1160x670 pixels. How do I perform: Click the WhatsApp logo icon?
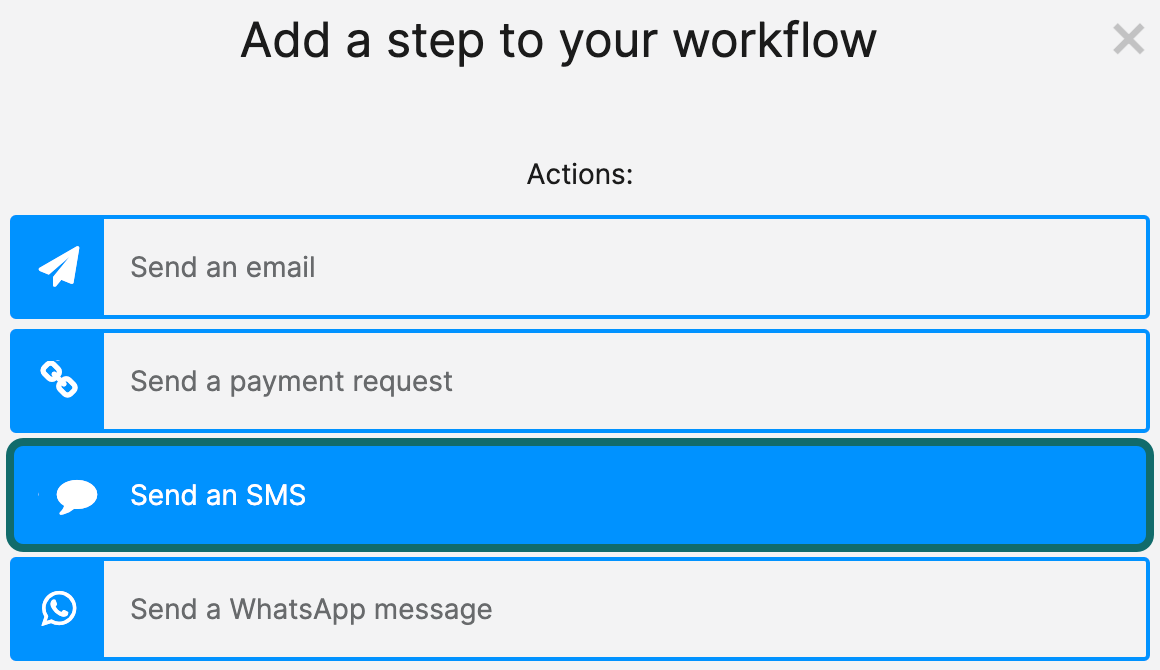59,608
